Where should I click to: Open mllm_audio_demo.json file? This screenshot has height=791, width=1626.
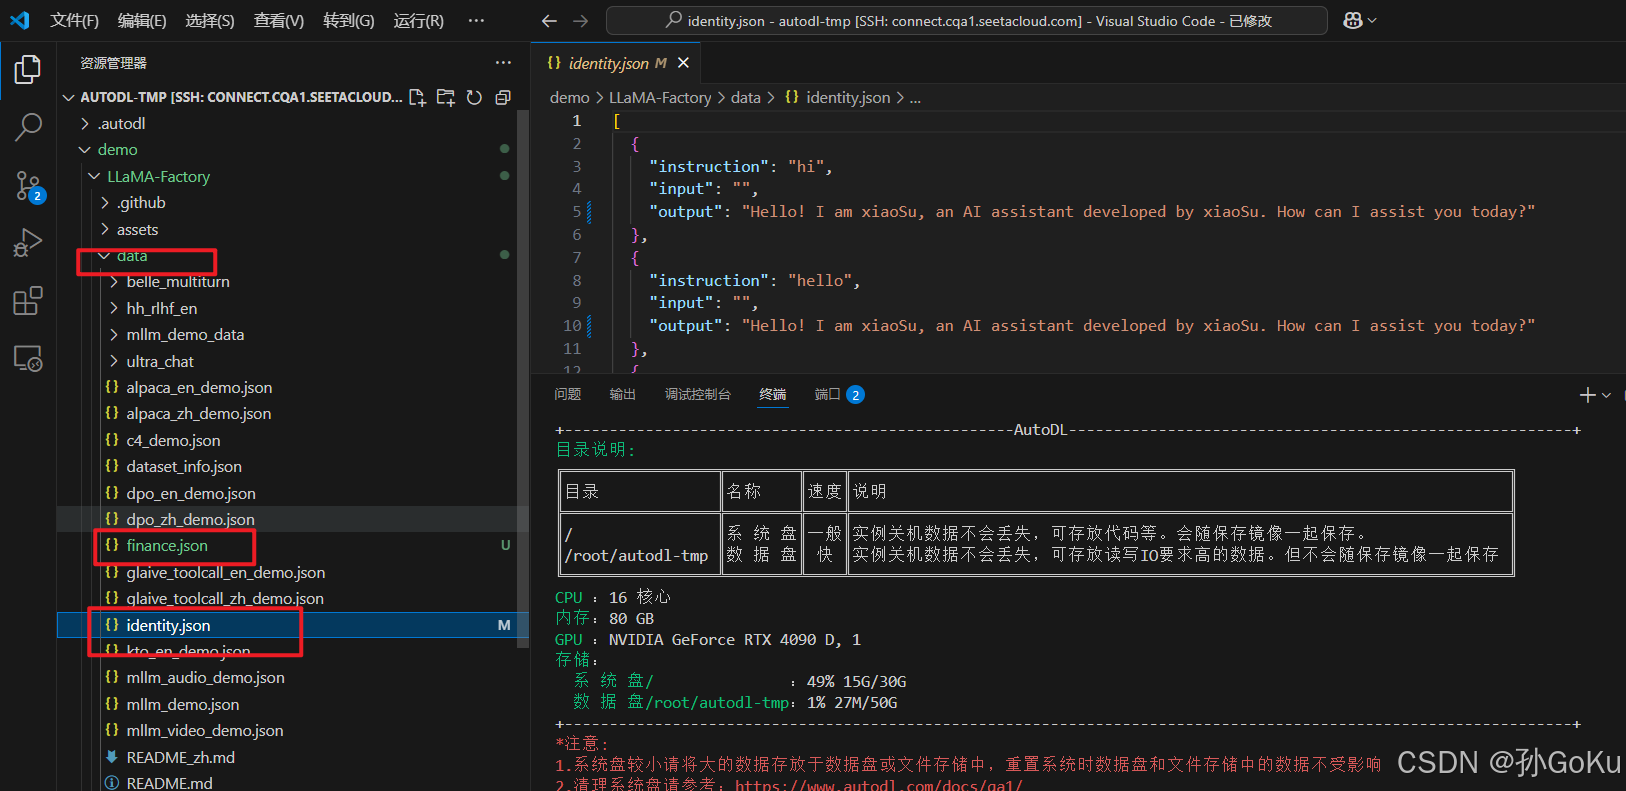click(x=205, y=678)
